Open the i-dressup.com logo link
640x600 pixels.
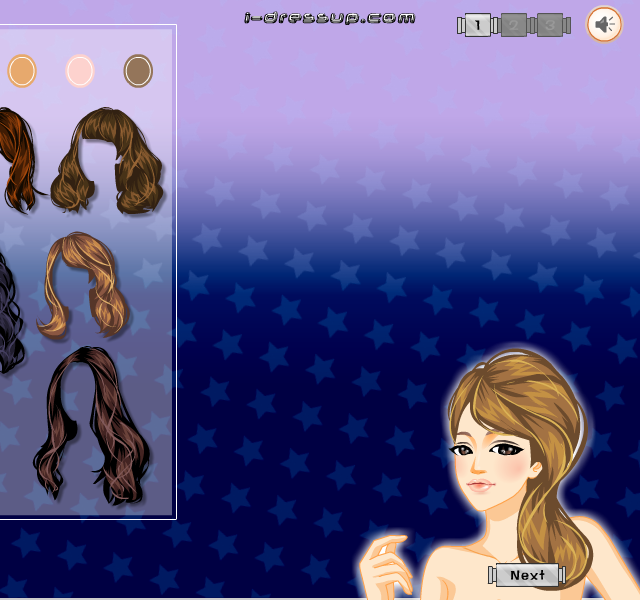click(x=330, y=18)
